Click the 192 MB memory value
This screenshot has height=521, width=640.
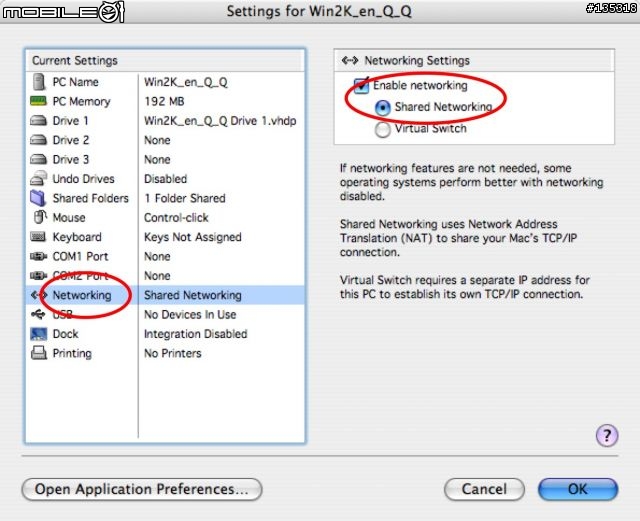click(164, 101)
